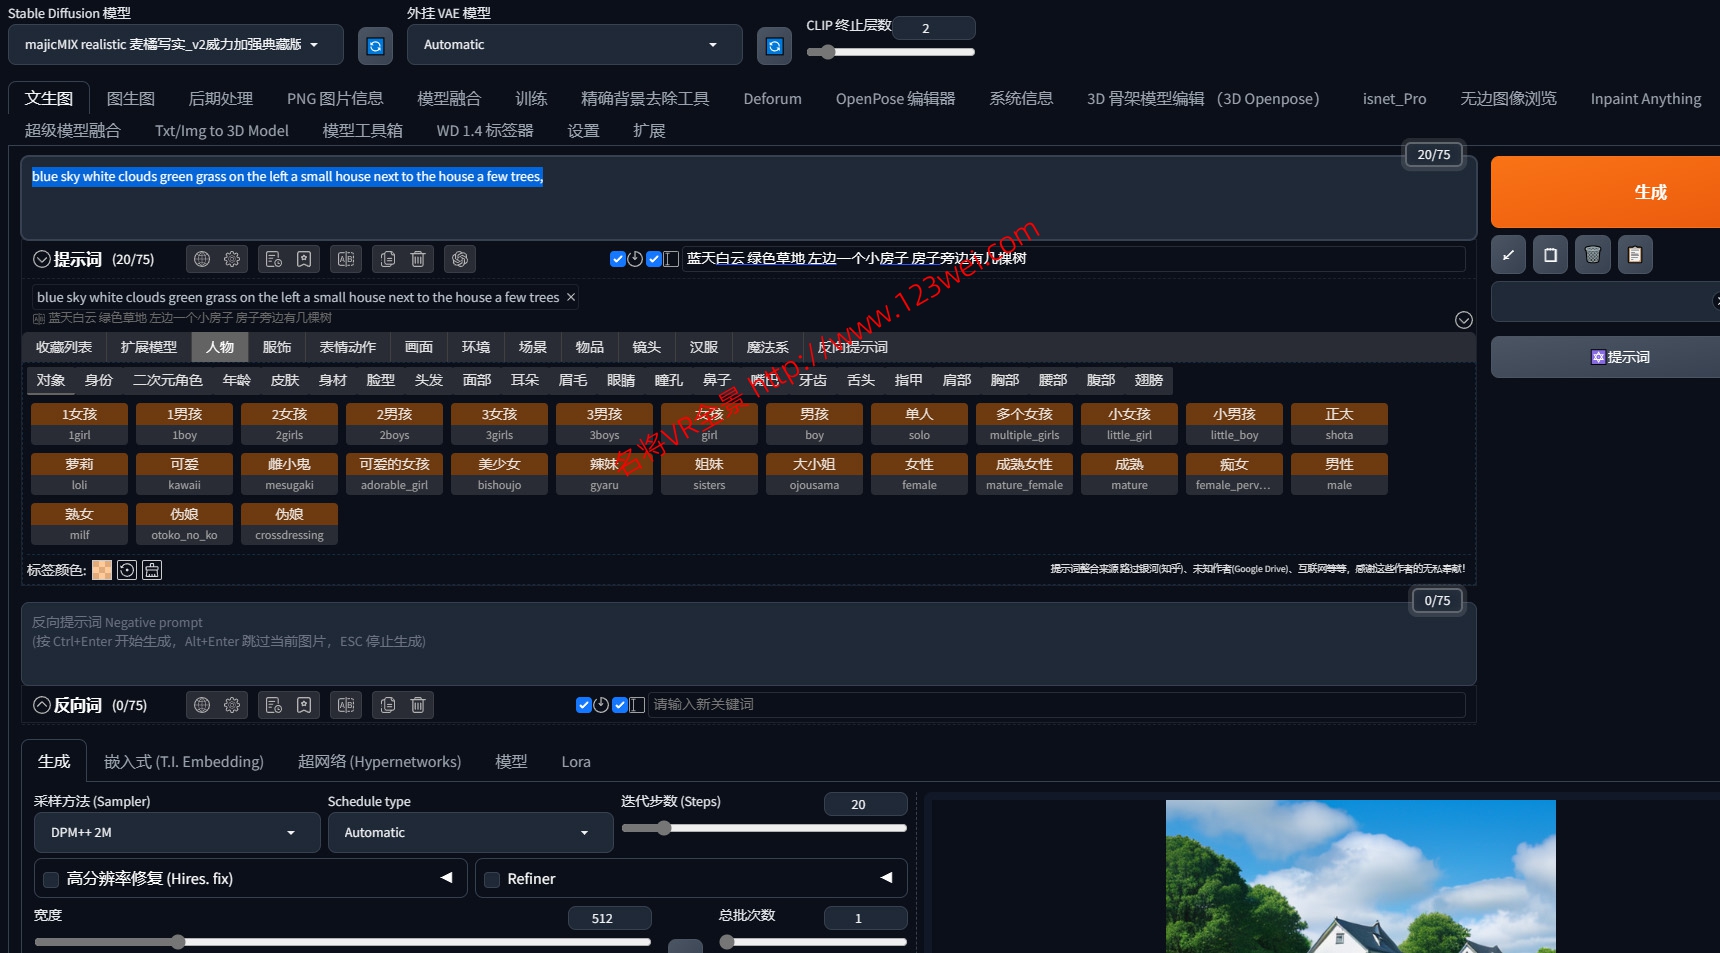Viewport: 1720px width, 953px height.
Task: Click the globe language icon beside 提示词
Action: point(202,259)
